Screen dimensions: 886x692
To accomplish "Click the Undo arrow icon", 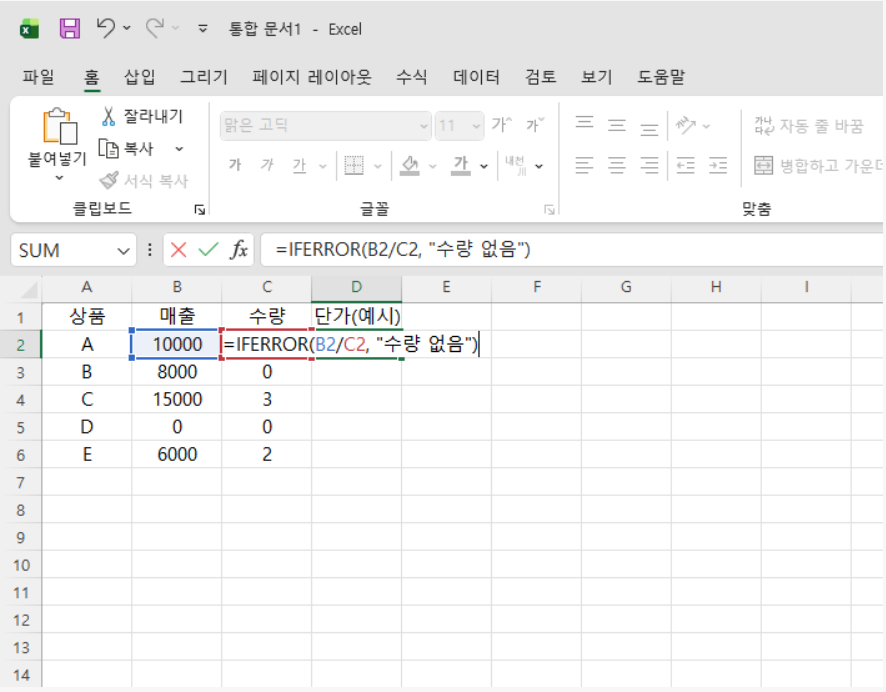I will pos(105,29).
